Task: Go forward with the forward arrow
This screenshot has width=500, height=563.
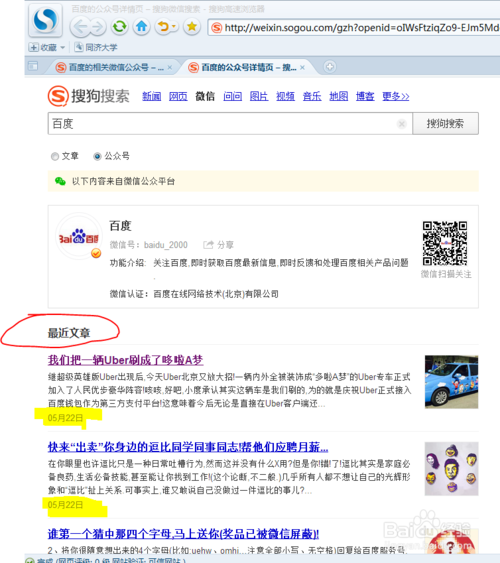Action: tap(97, 27)
